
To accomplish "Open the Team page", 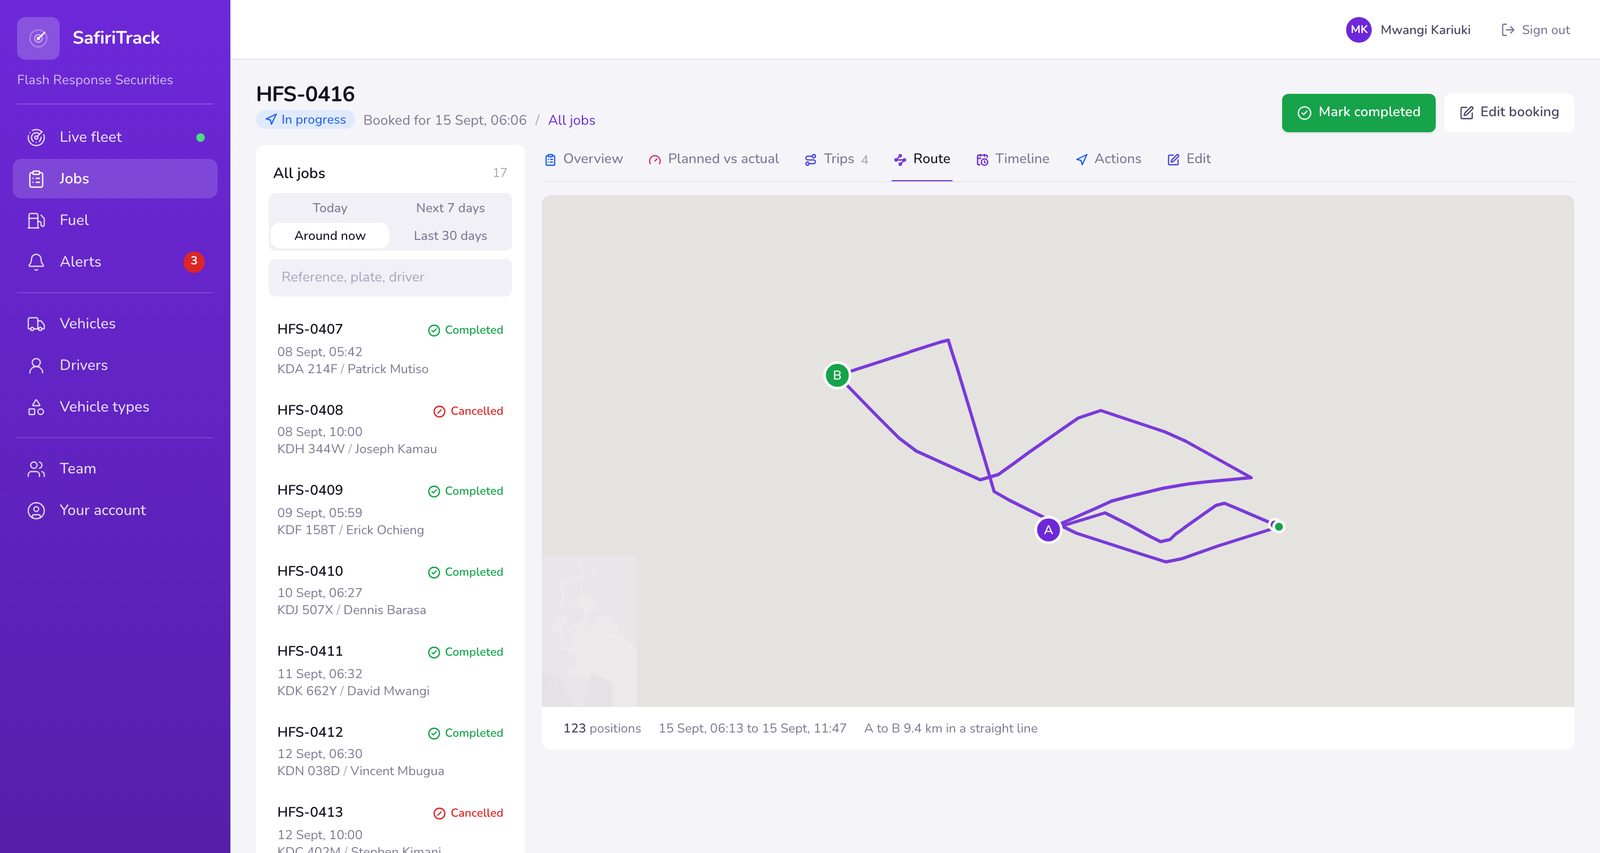I will 115,469.
